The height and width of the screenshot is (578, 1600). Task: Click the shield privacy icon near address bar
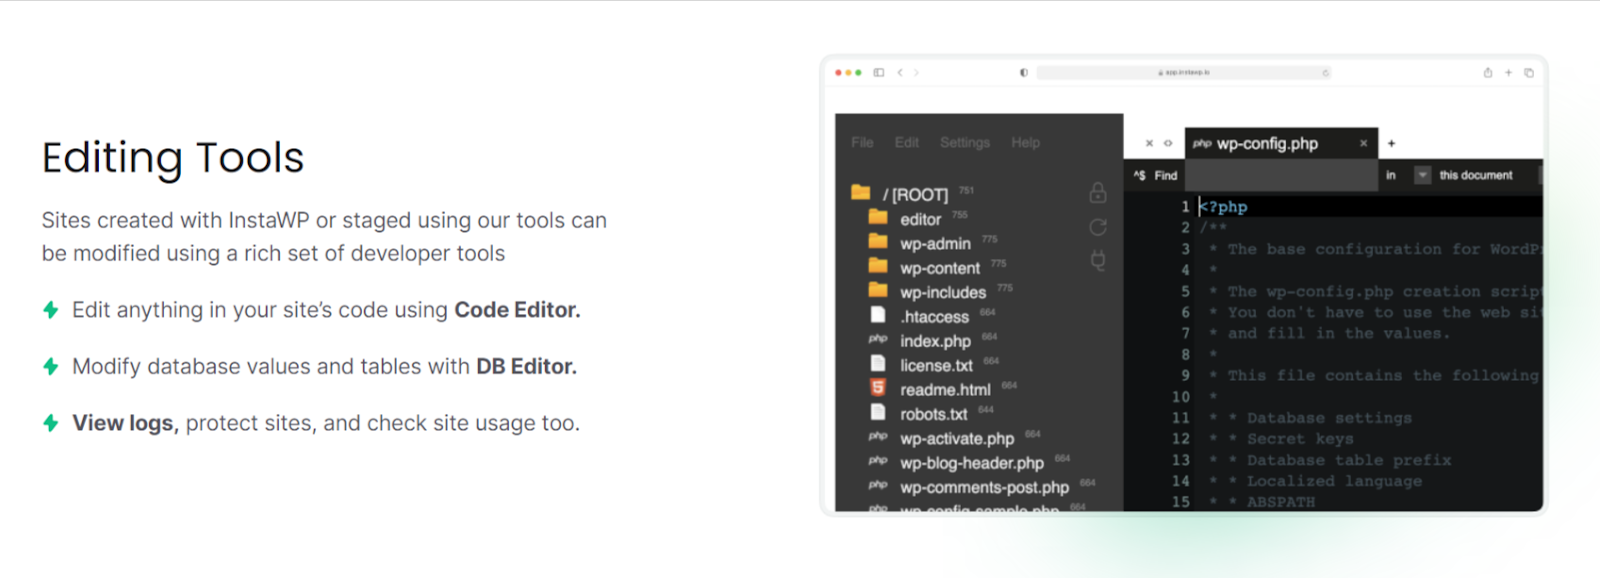tap(1024, 72)
